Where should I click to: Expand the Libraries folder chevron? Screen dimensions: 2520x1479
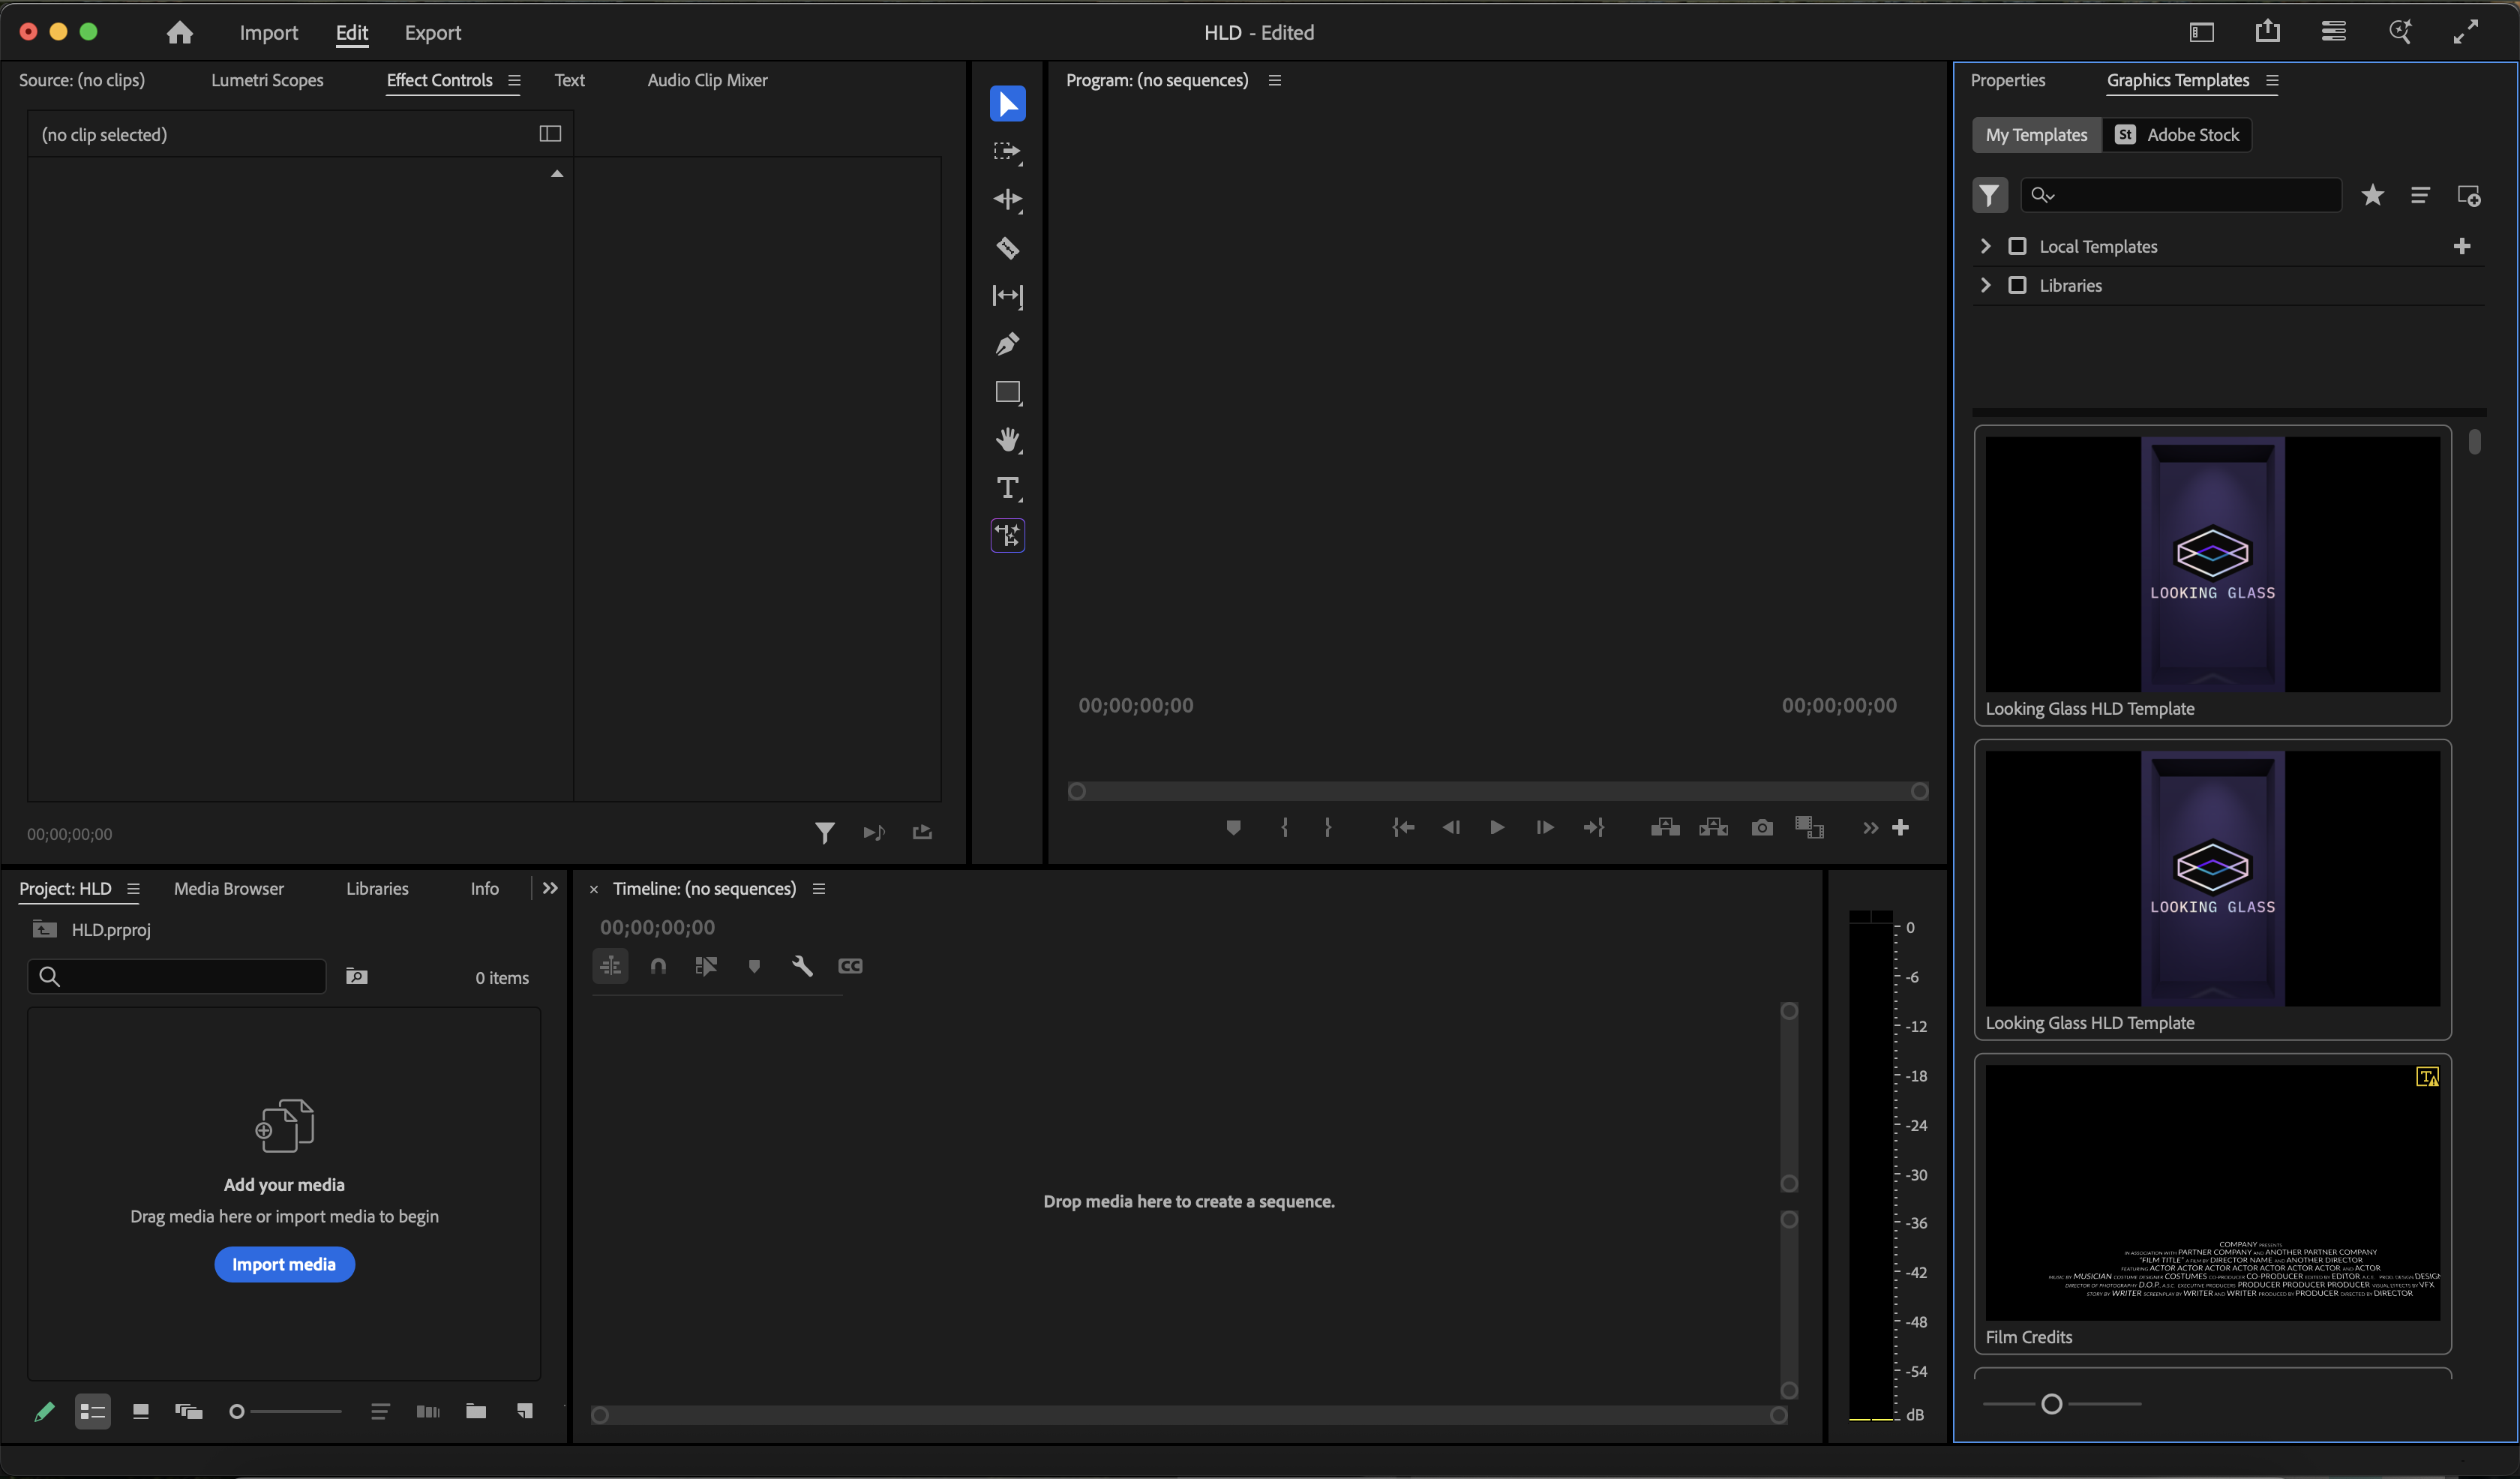click(x=1986, y=285)
